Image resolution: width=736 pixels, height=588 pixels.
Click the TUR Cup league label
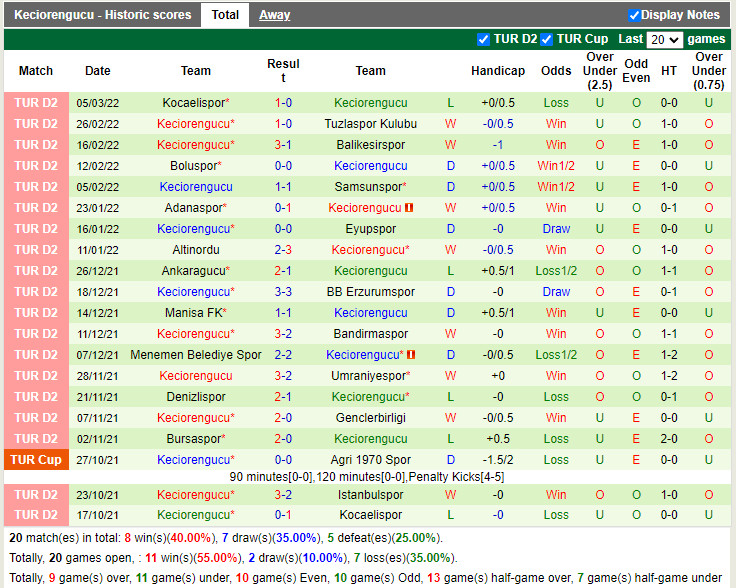[x=36, y=459]
